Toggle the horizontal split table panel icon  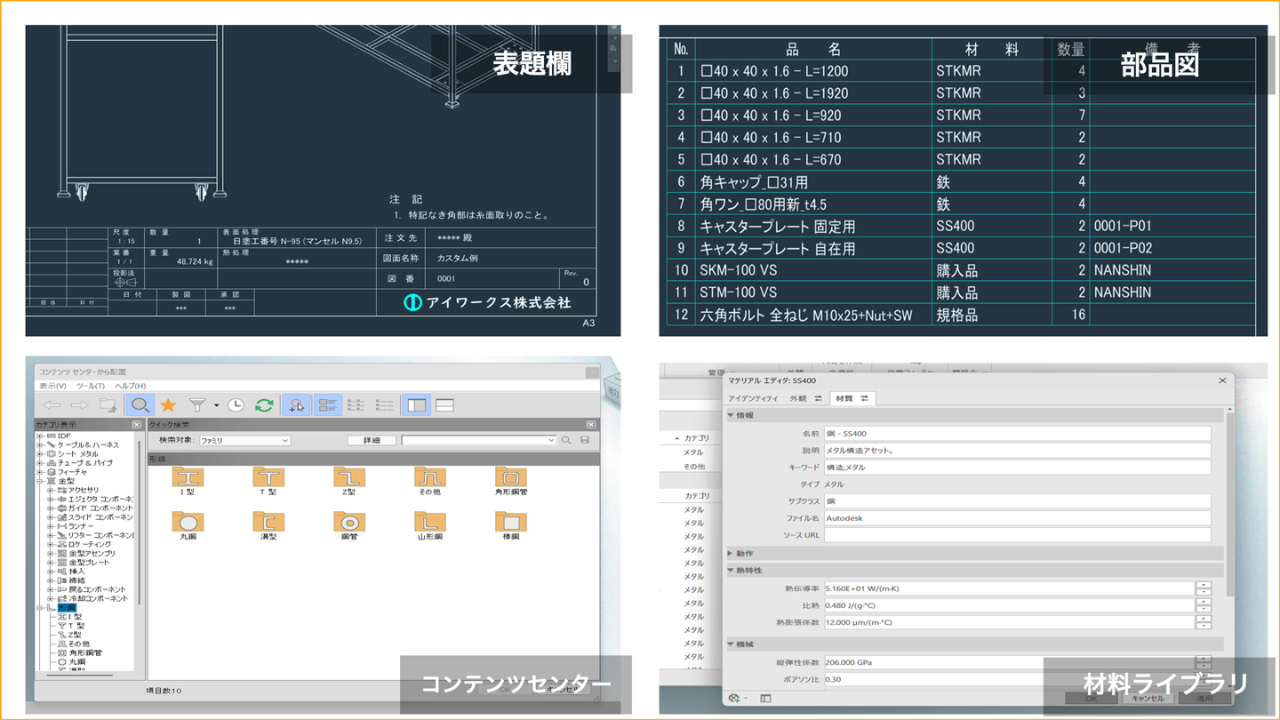(x=445, y=405)
